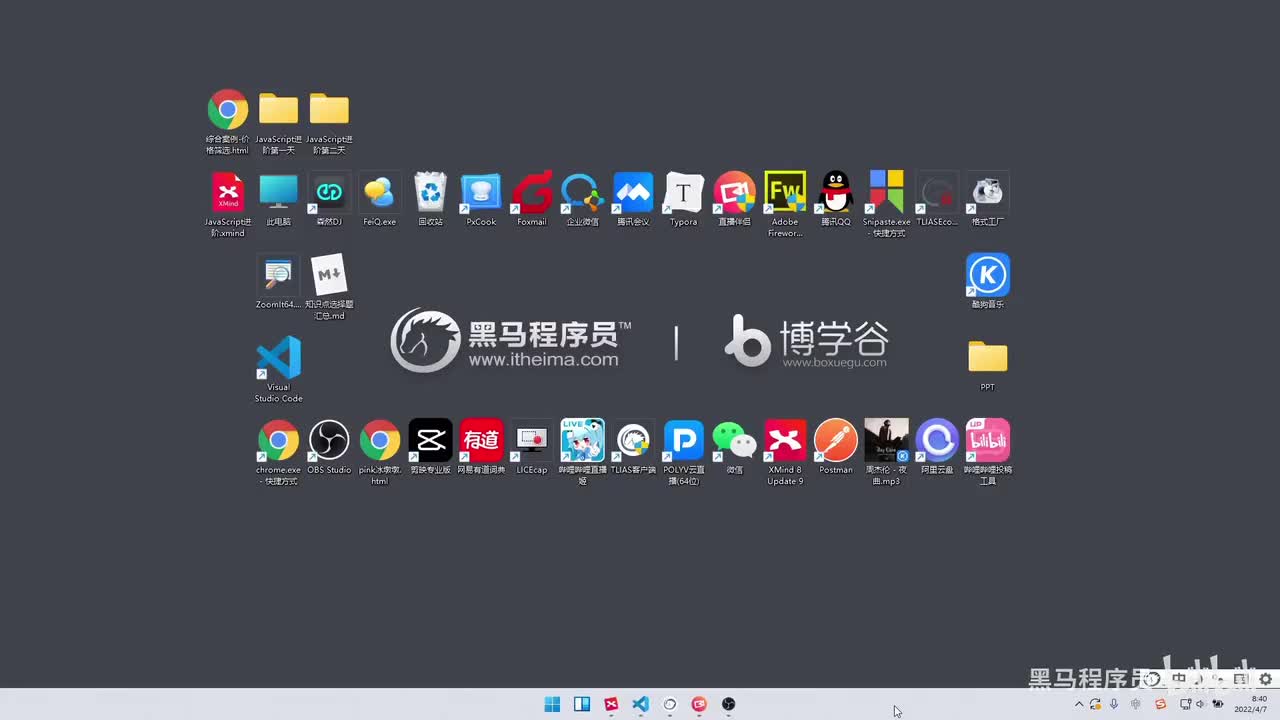Open the network status tray icon
Image resolution: width=1280 pixels, height=720 pixels.
(x=1187, y=704)
